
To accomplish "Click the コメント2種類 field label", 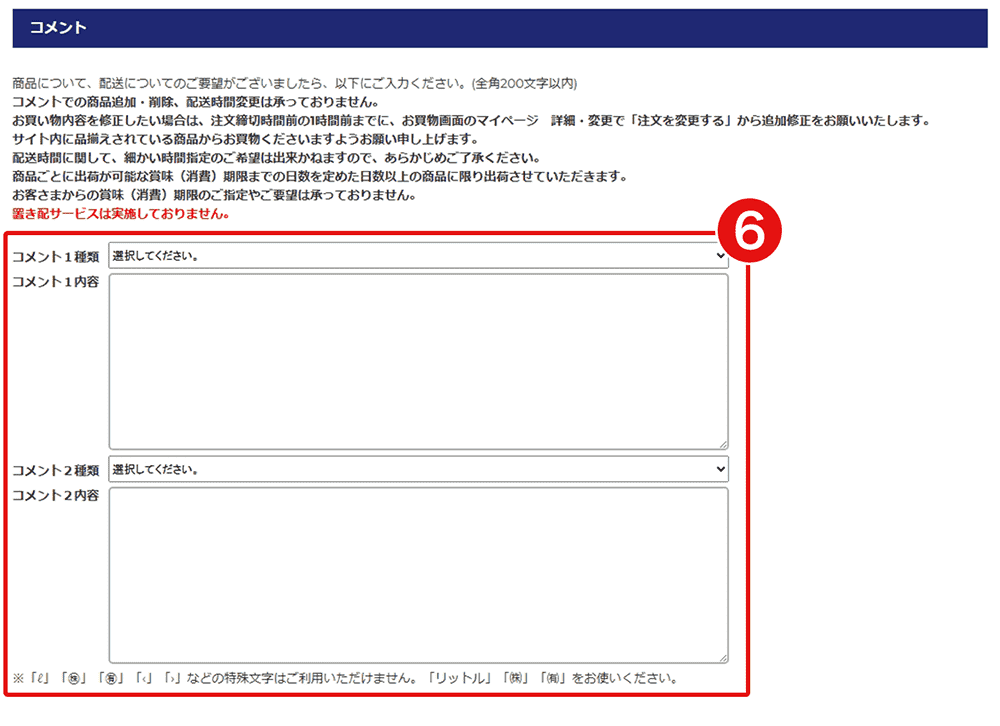I will [x=55, y=470].
